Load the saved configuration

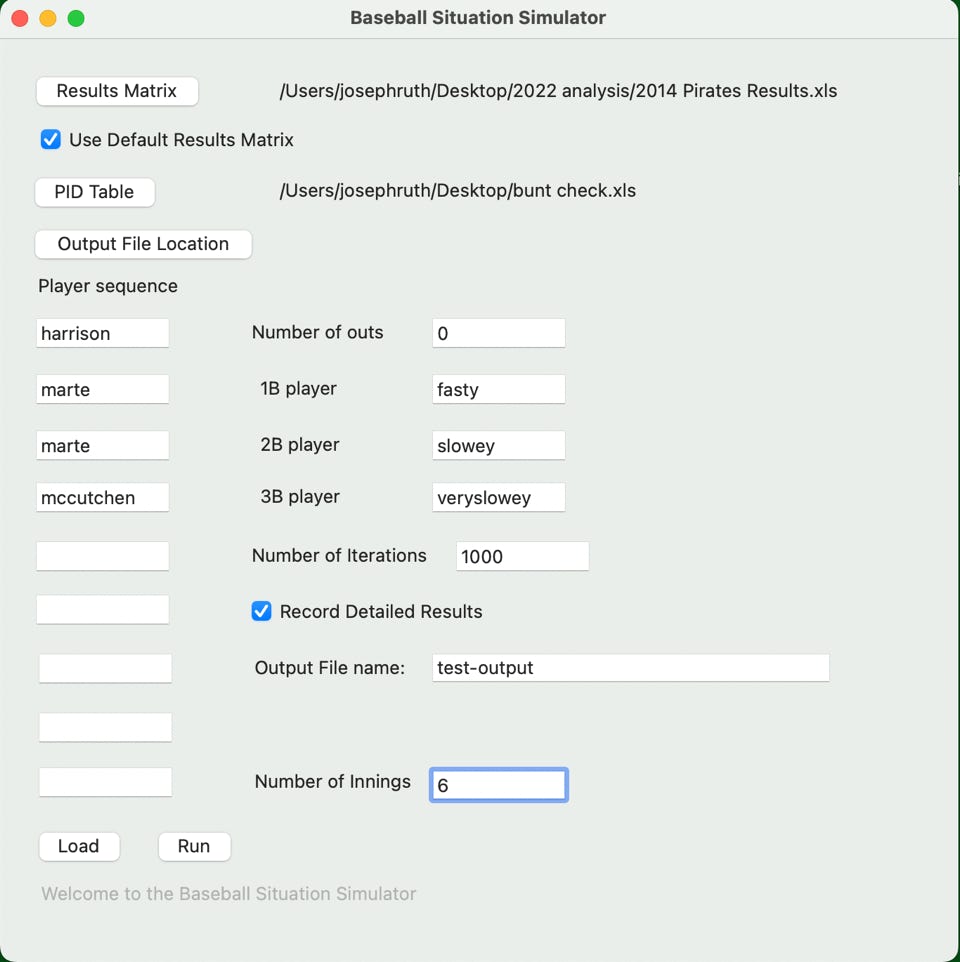click(79, 847)
